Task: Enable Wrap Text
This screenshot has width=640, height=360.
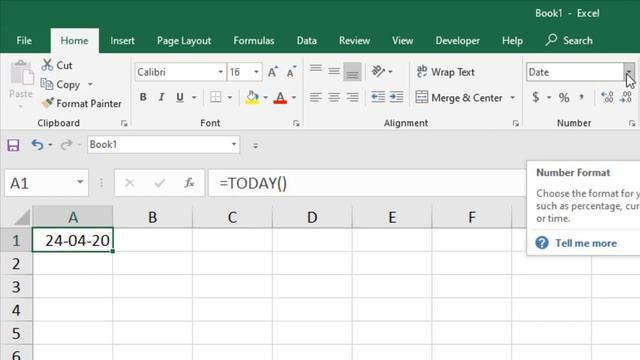Action: point(445,72)
